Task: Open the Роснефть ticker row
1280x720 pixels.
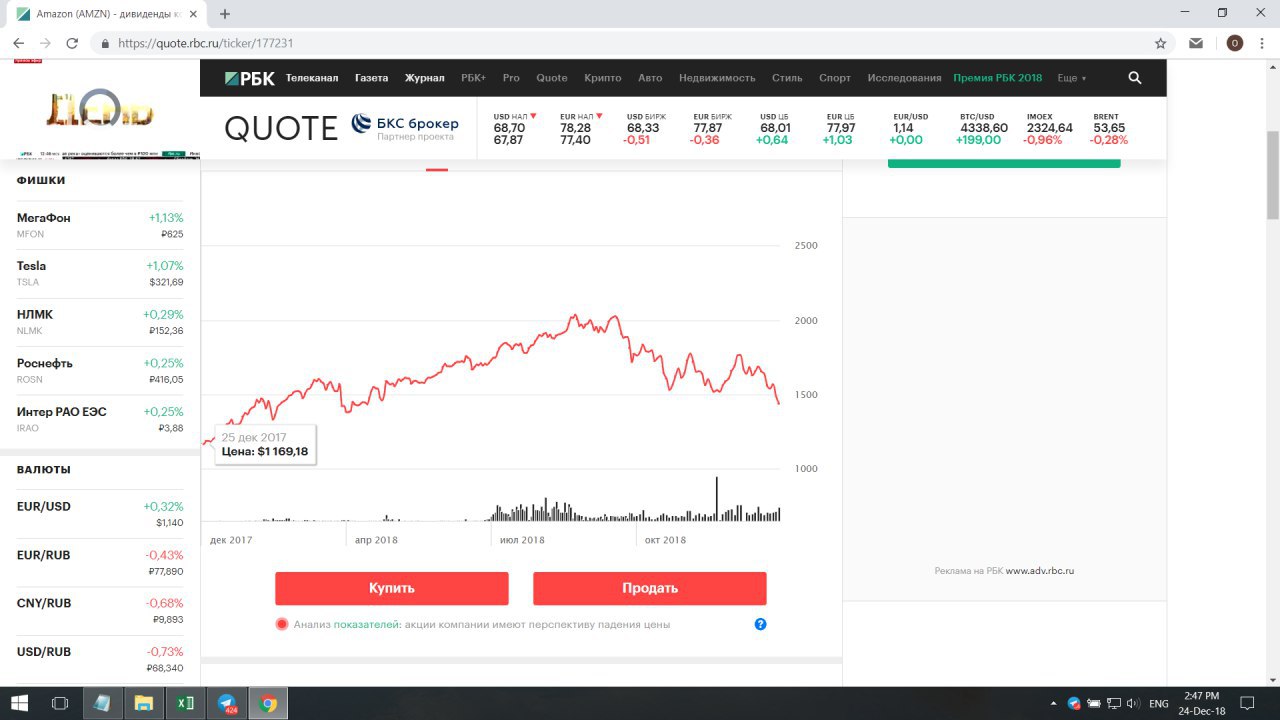Action: (x=100, y=371)
